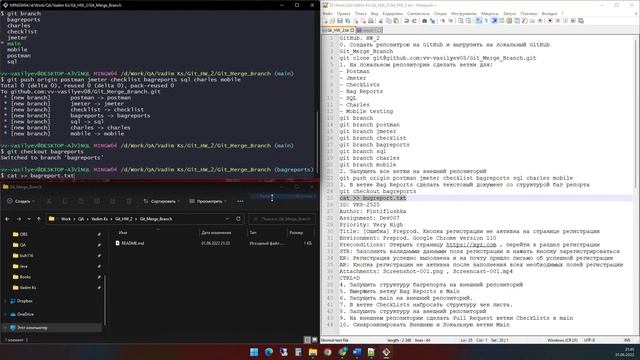This screenshot has width=640, height=360.
Task: Click the Forward arrow in File Explorer
Action: [18, 219]
